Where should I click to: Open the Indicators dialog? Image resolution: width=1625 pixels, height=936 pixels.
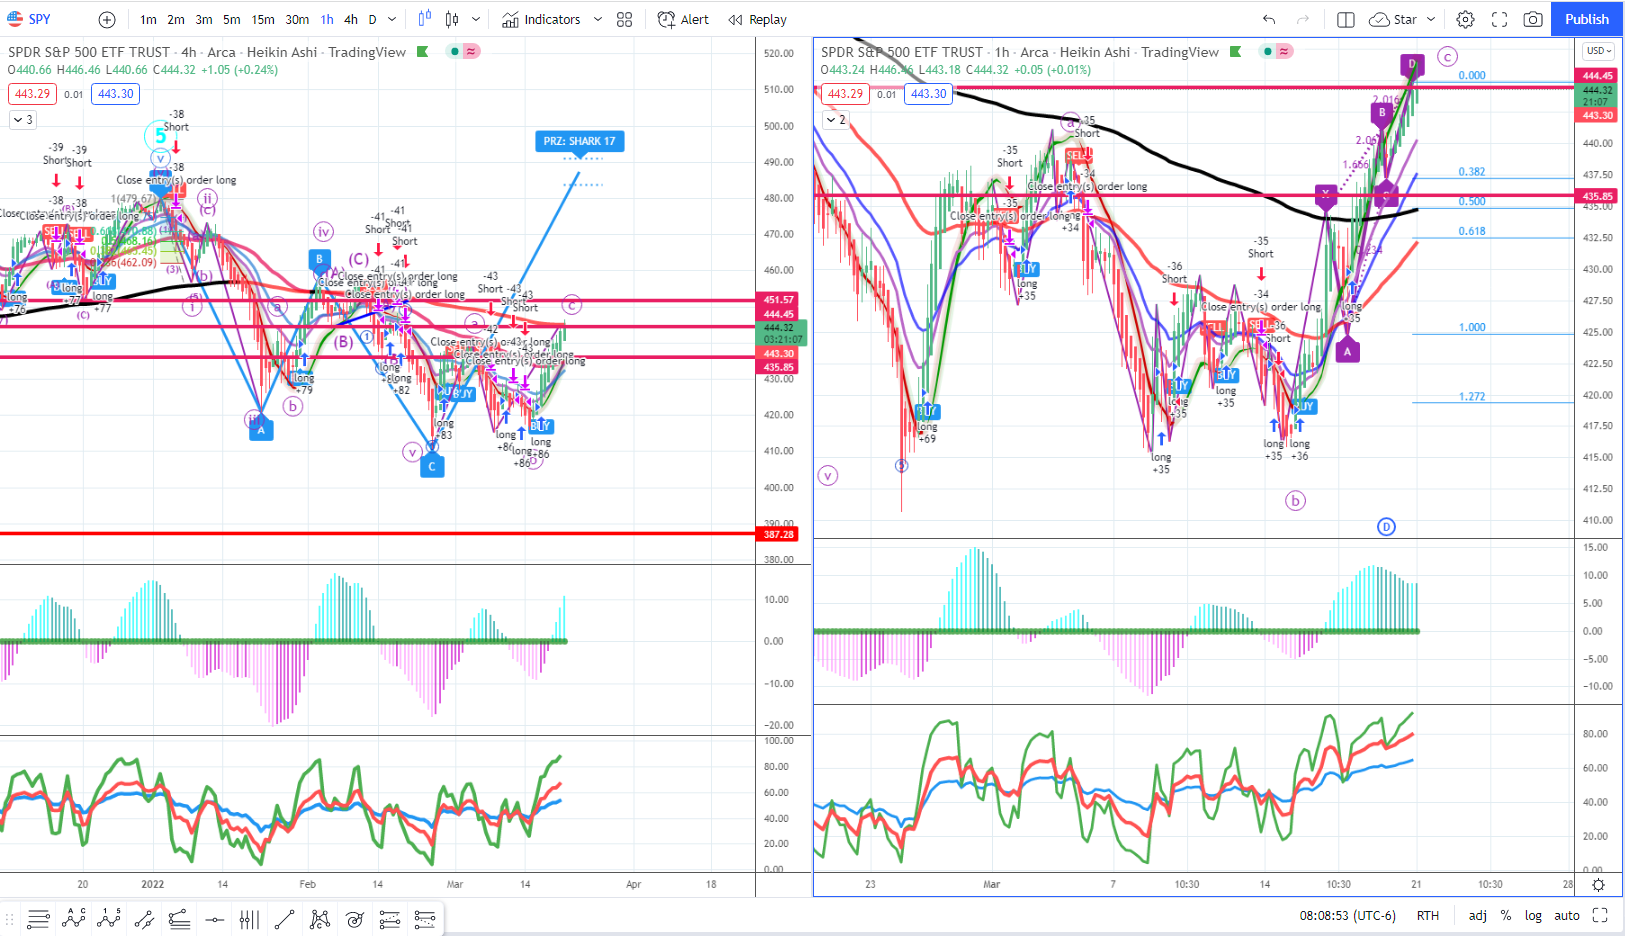click(541, 19)
